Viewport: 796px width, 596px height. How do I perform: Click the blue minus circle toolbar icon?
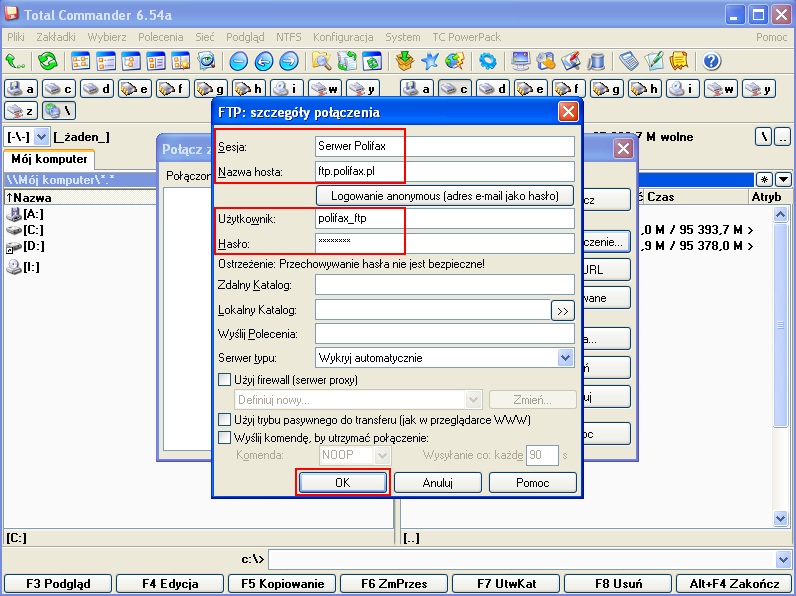(239, 61)
